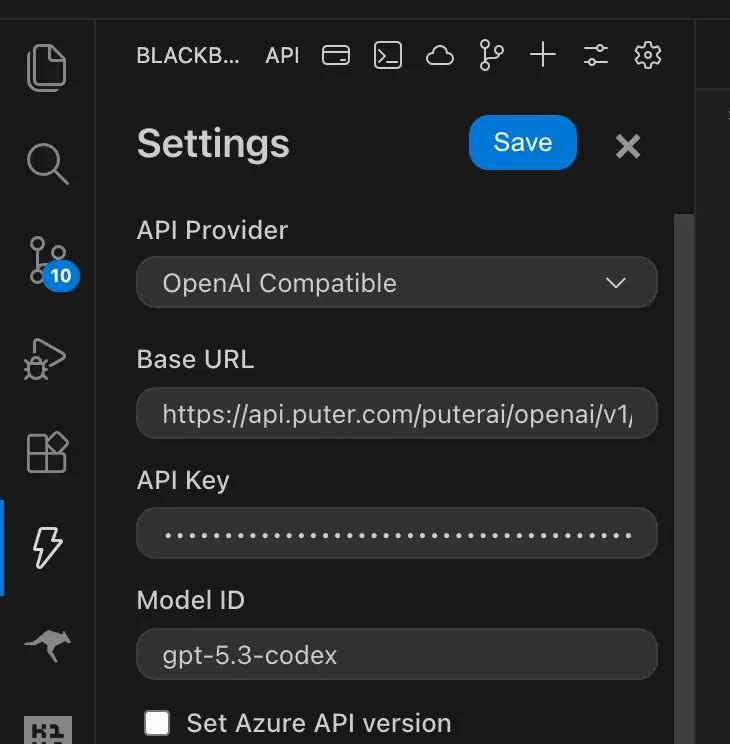Click the API Key input field
The width and height of the screenshot is (730, 744).
(x=397, y=533)
